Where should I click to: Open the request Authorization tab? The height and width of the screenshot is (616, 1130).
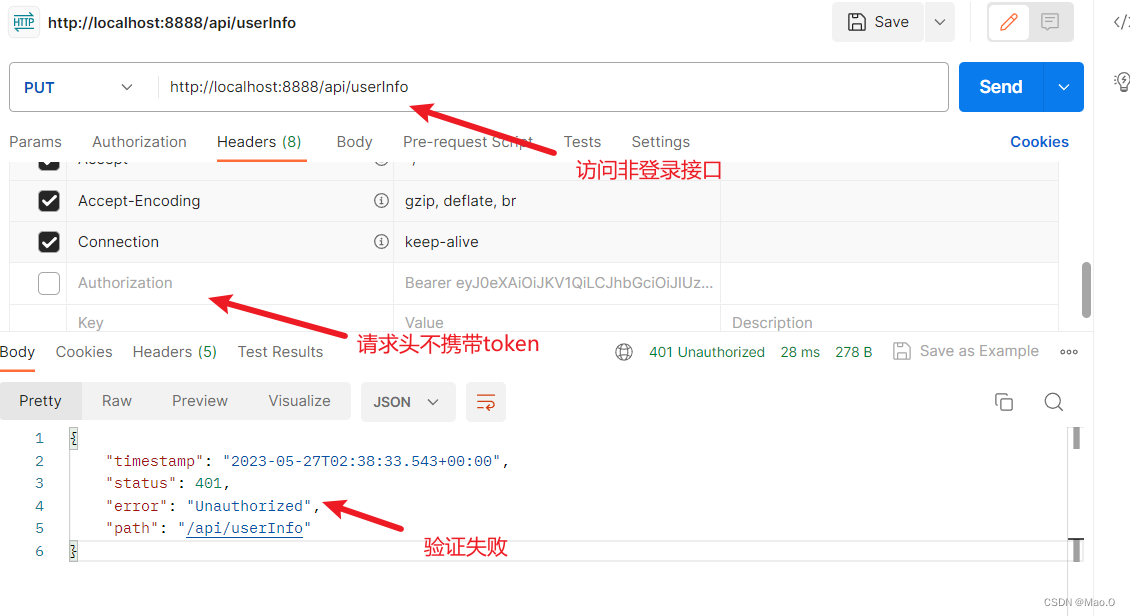(139, 142)
